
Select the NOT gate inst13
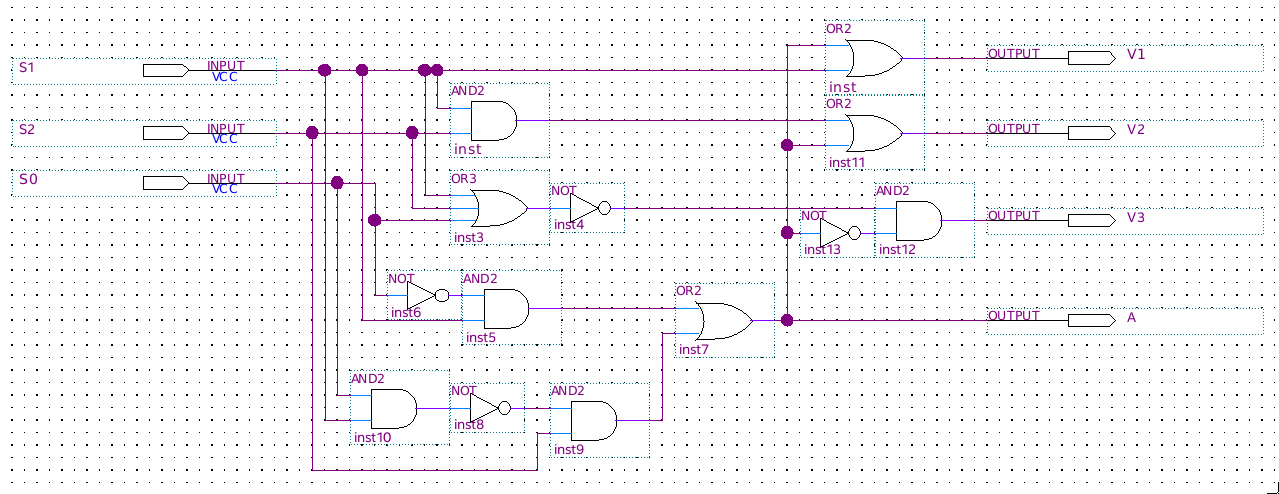point(838,233)
